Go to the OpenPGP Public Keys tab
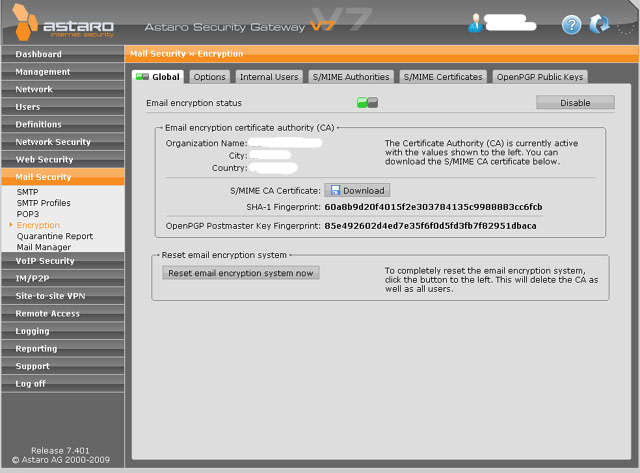This screenshot has width=640, height=473. [539, 77]
